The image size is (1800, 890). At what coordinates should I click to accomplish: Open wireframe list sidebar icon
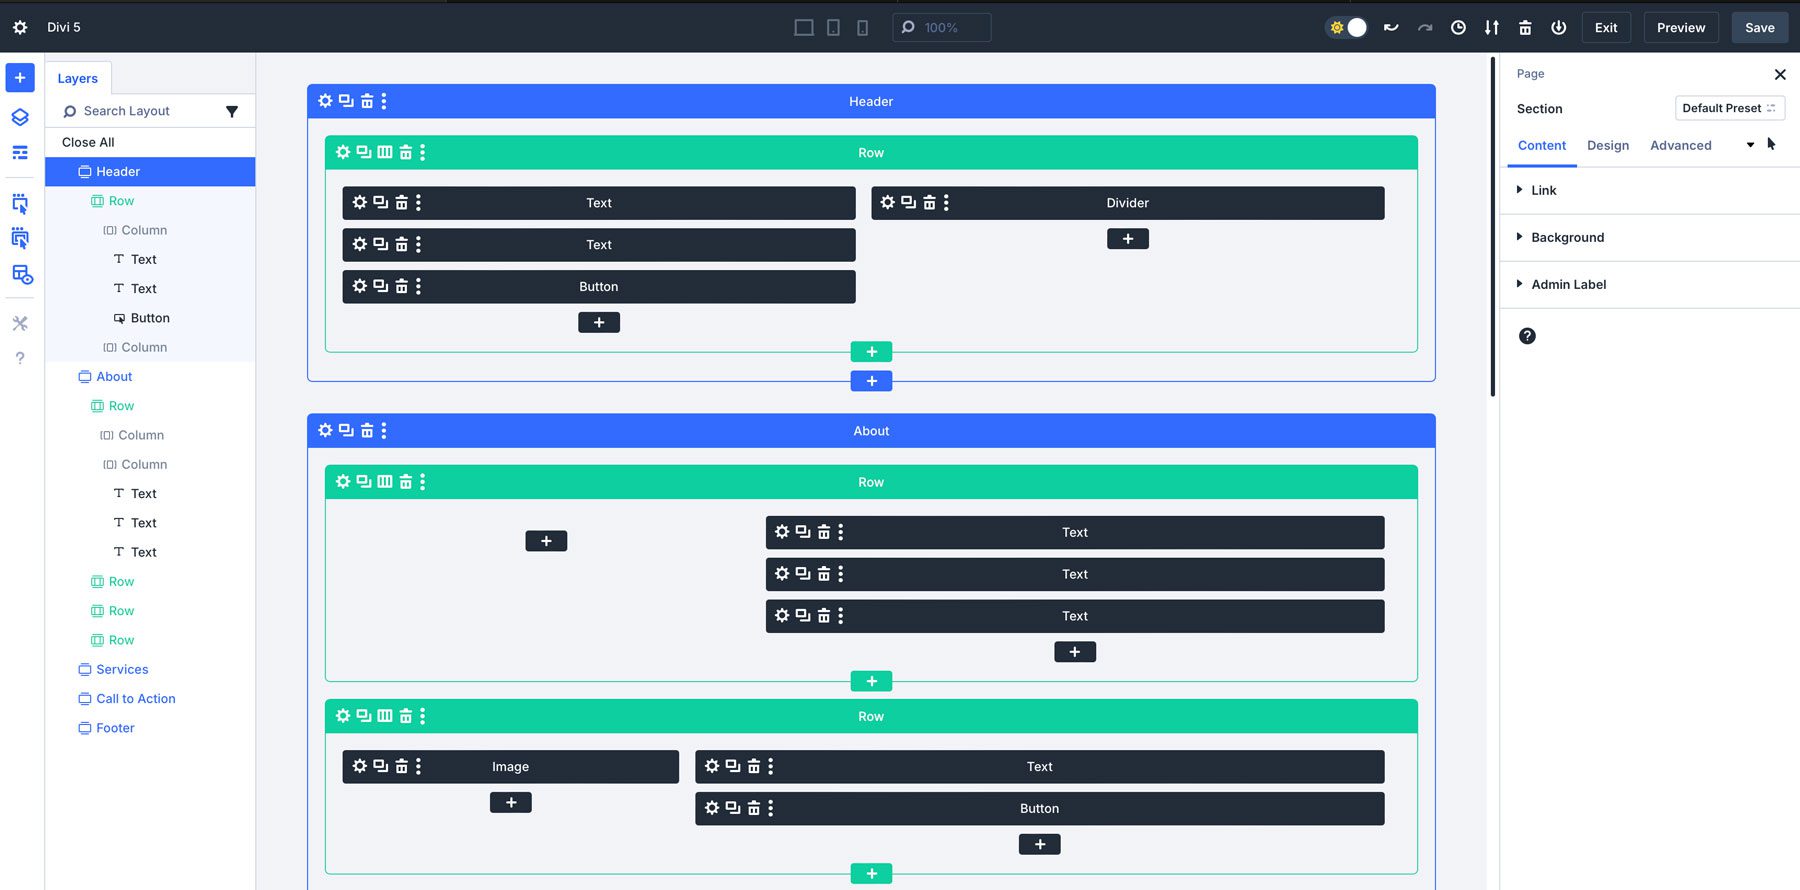(20, 153)
